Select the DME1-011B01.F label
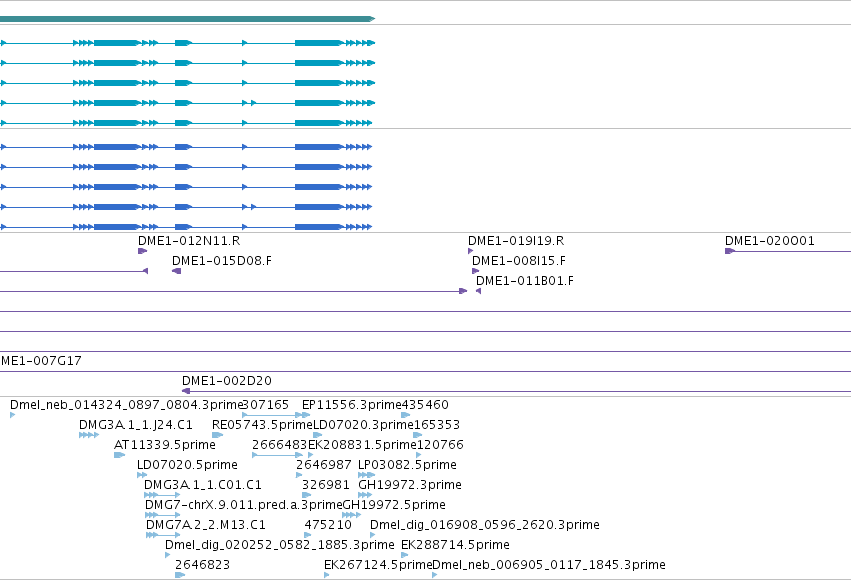The width and height of the screenshot is (851, 580). click(525, 281)
